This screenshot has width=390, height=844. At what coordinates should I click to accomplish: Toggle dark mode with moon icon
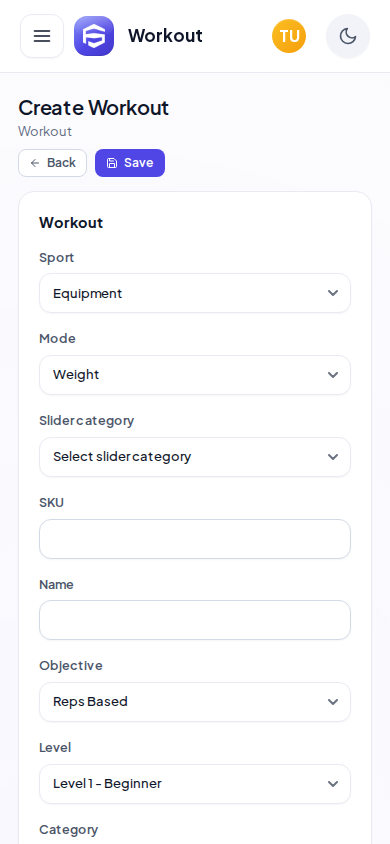click(348, 36)
